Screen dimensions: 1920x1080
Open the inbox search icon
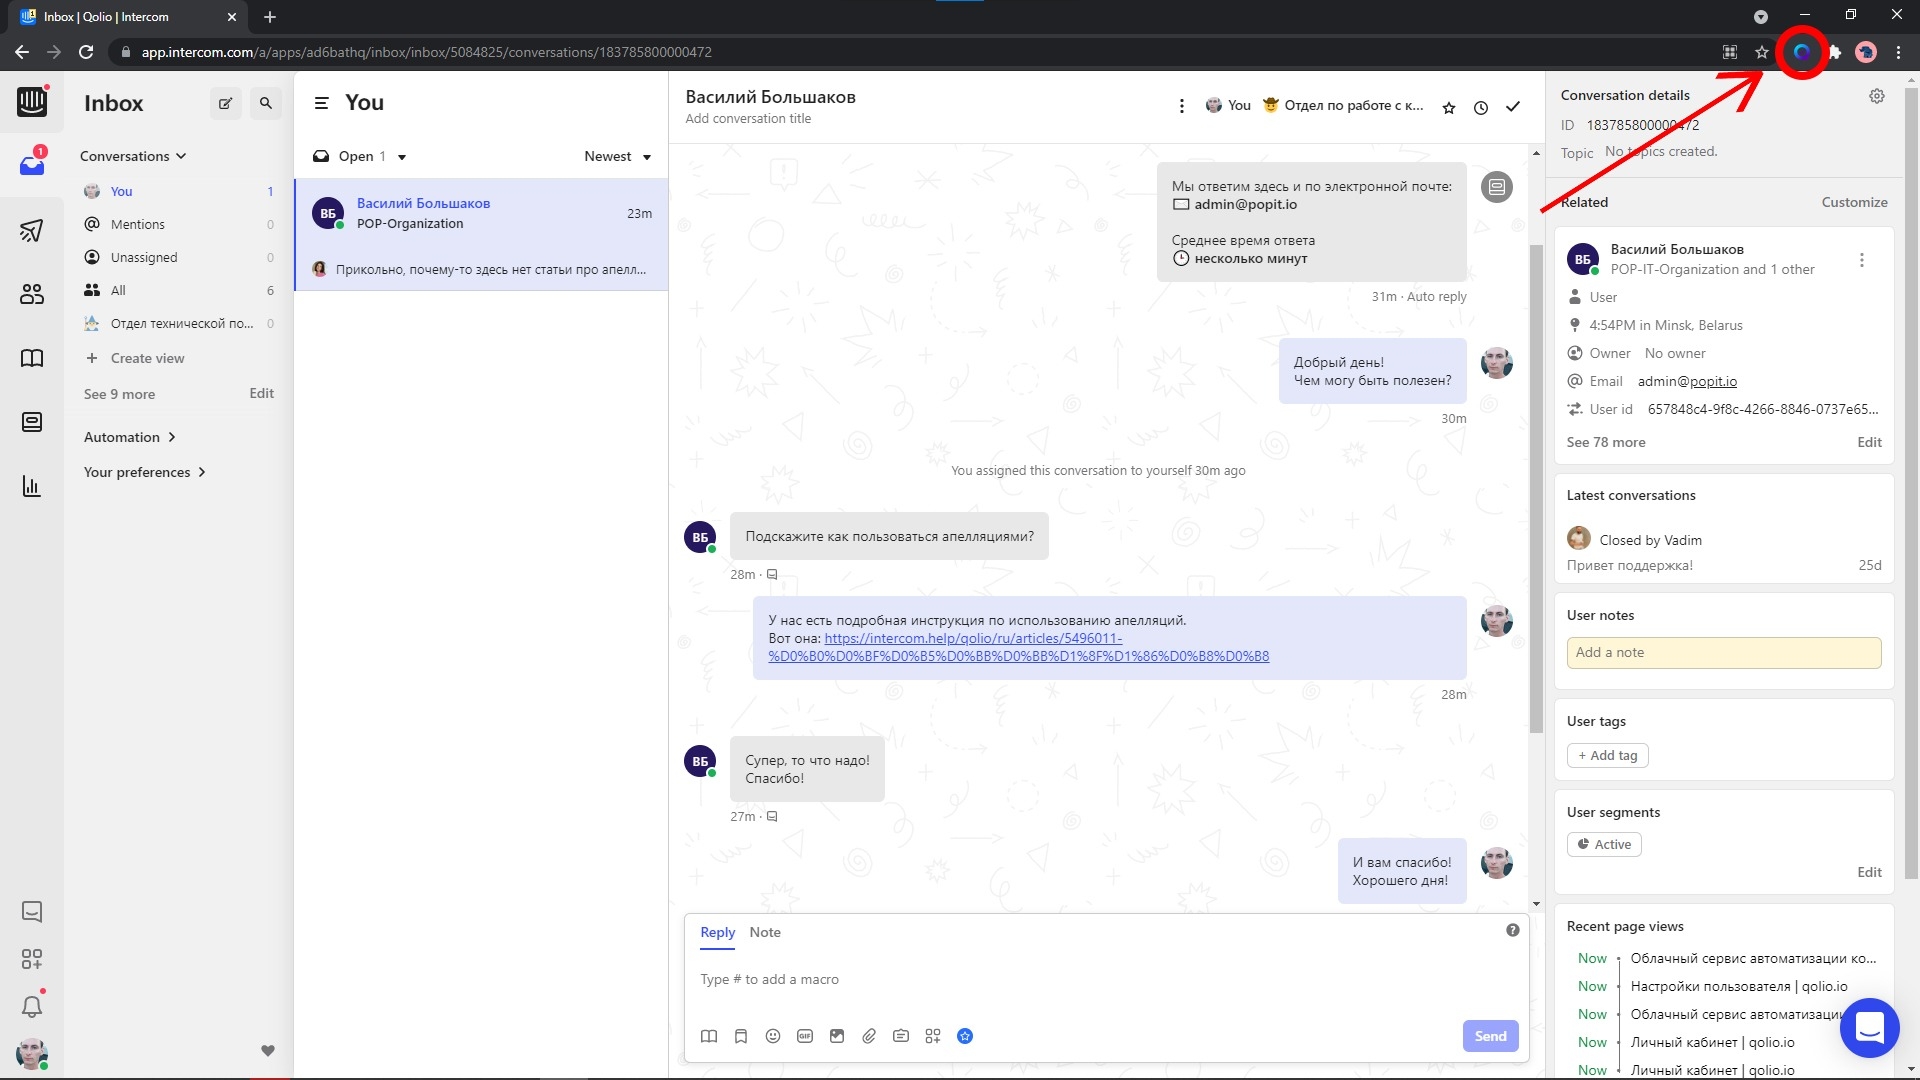[265, 103]
